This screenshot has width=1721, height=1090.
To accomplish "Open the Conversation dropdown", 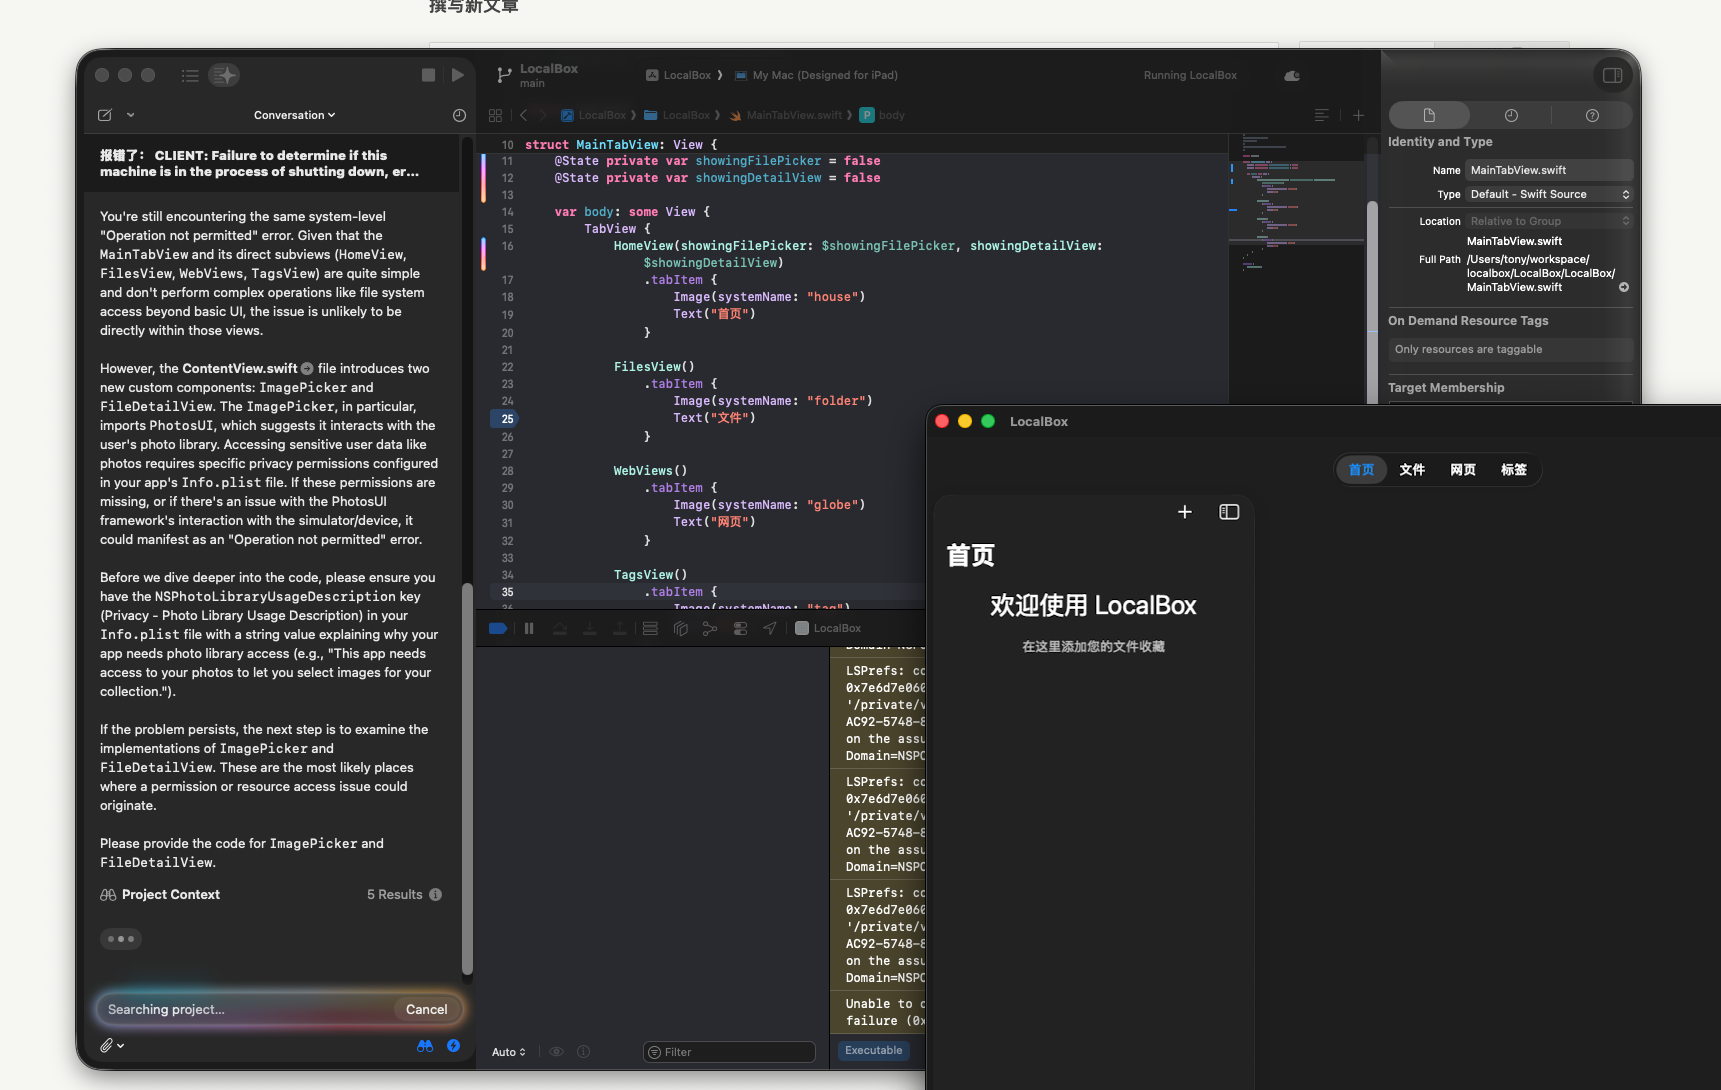I will pos(294,115).
